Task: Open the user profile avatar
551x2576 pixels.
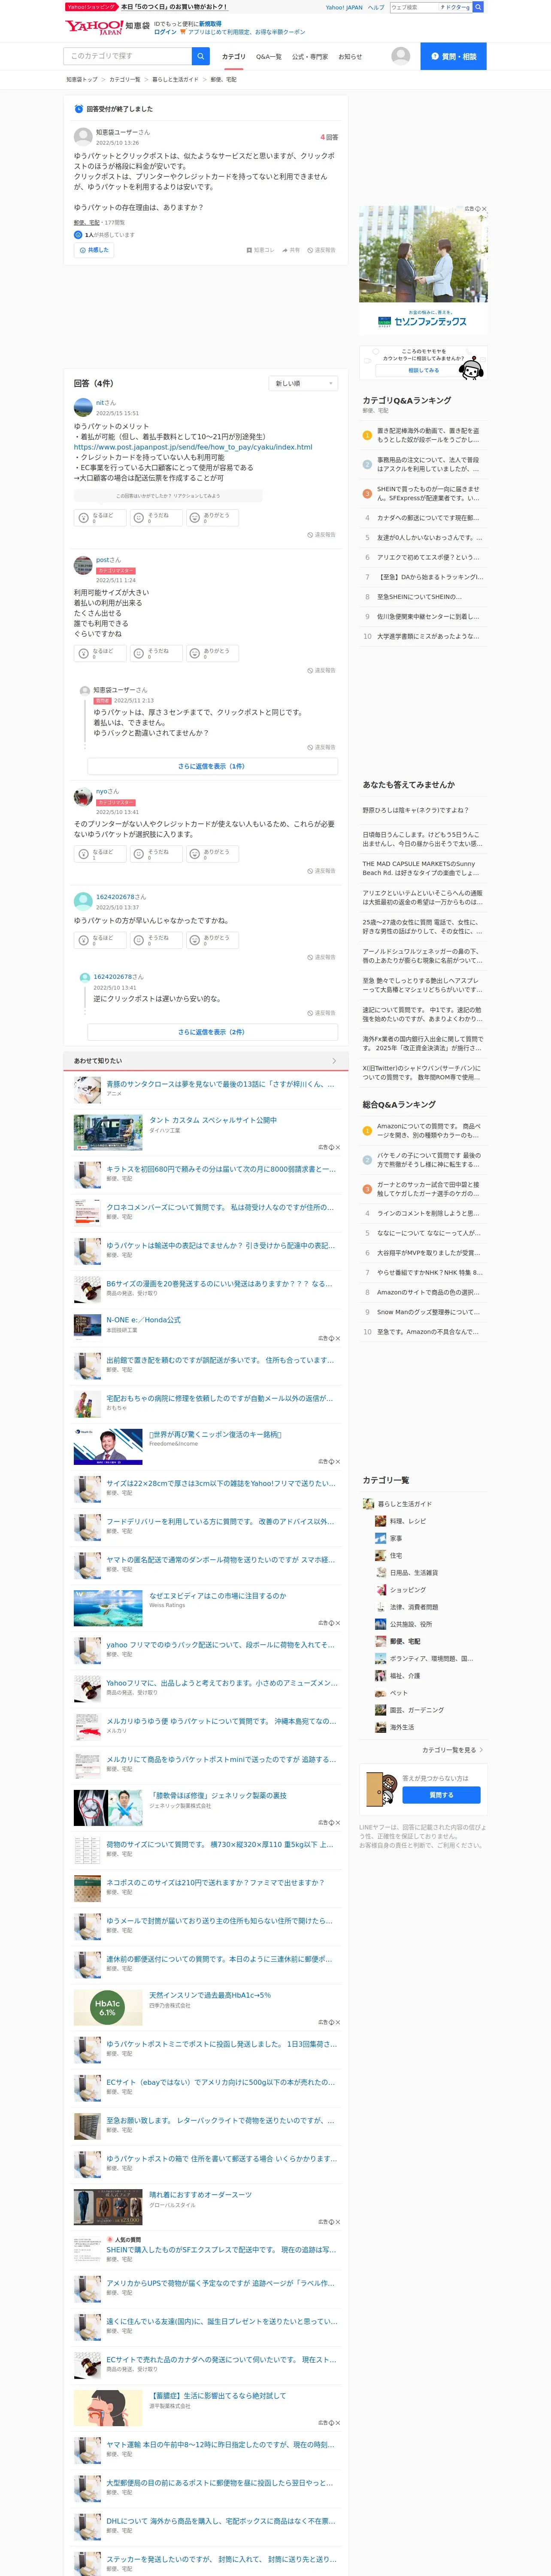Action: click(401, 56)
